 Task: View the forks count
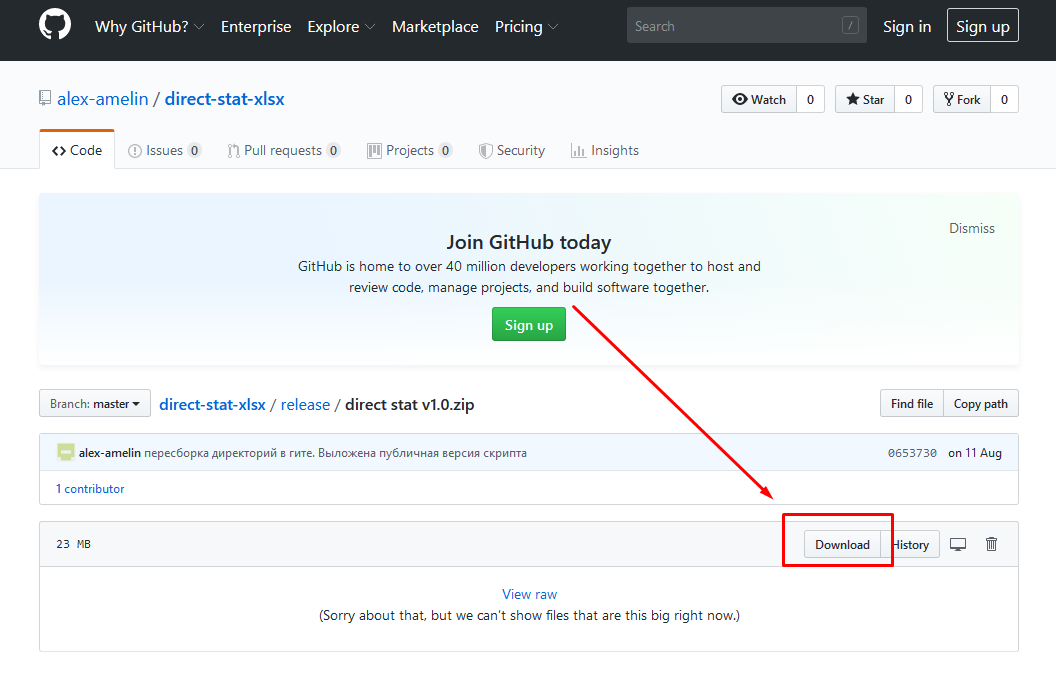pos(1004,100)
